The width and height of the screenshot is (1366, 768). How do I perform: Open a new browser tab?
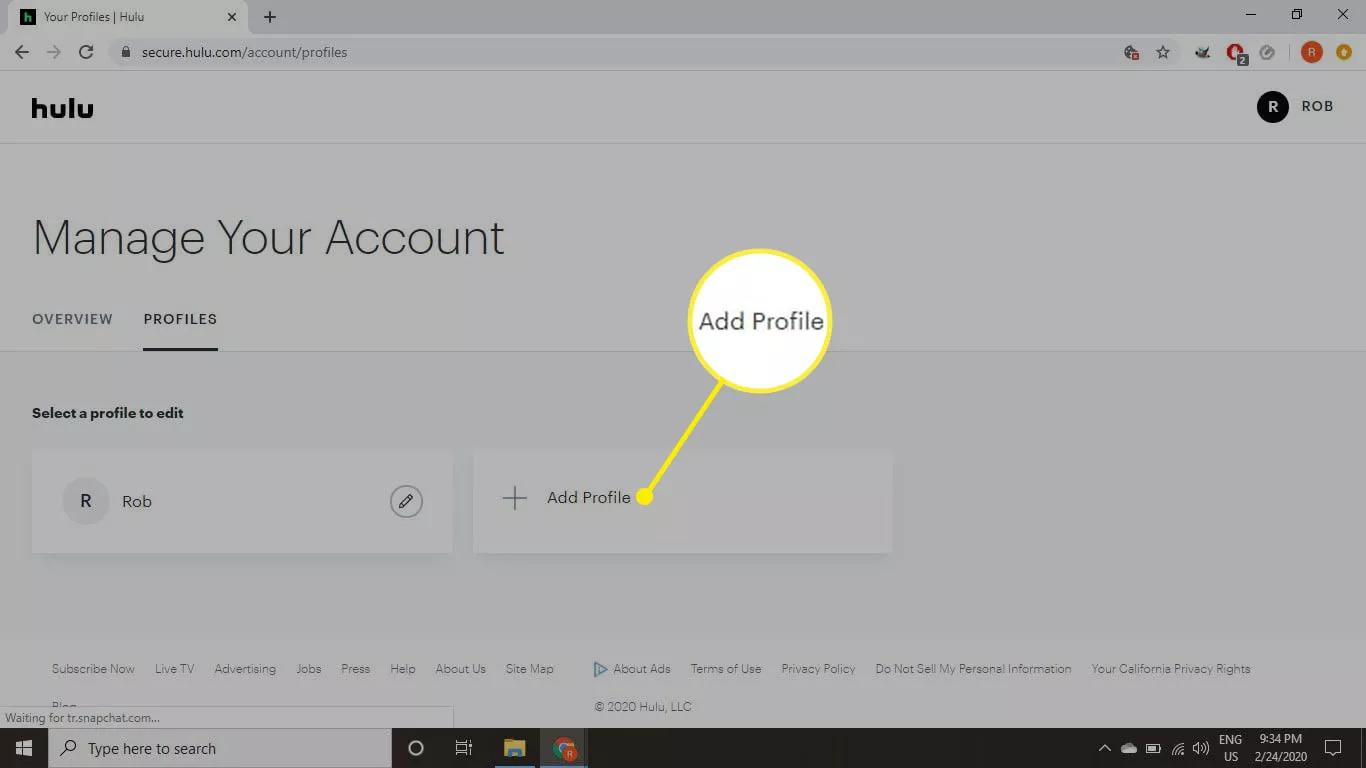pyautogui.click(x=270, y=17)
